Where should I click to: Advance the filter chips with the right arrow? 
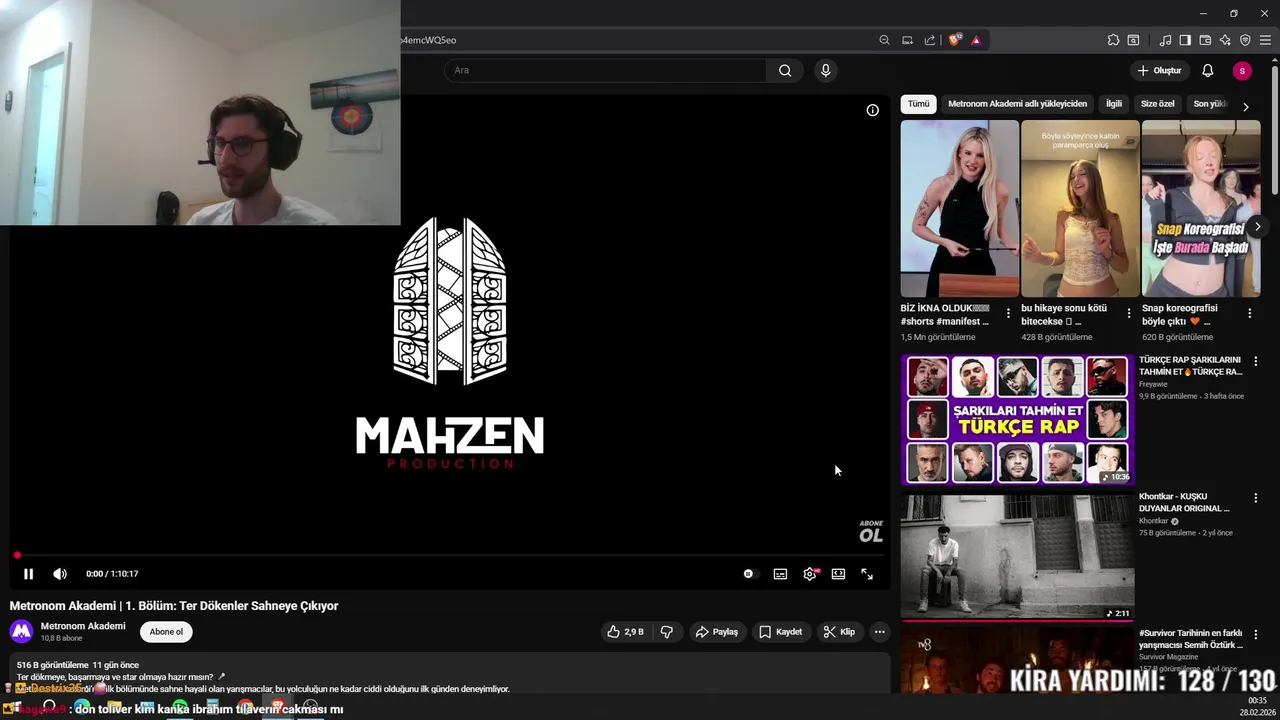(x=1245, y=106)
